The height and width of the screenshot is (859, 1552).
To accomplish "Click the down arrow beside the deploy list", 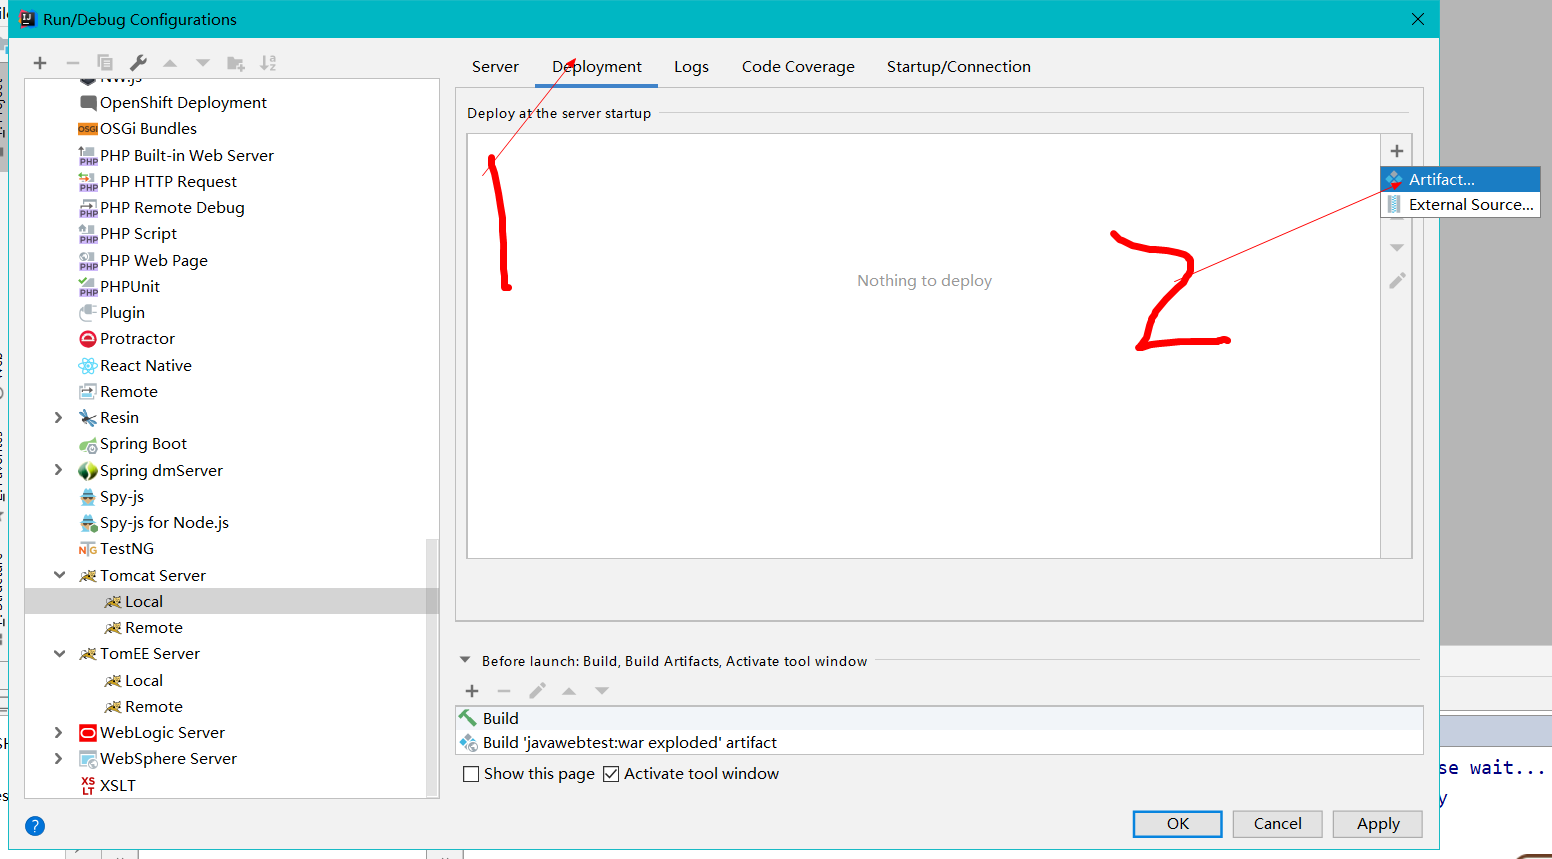I will pos(1397,247).
